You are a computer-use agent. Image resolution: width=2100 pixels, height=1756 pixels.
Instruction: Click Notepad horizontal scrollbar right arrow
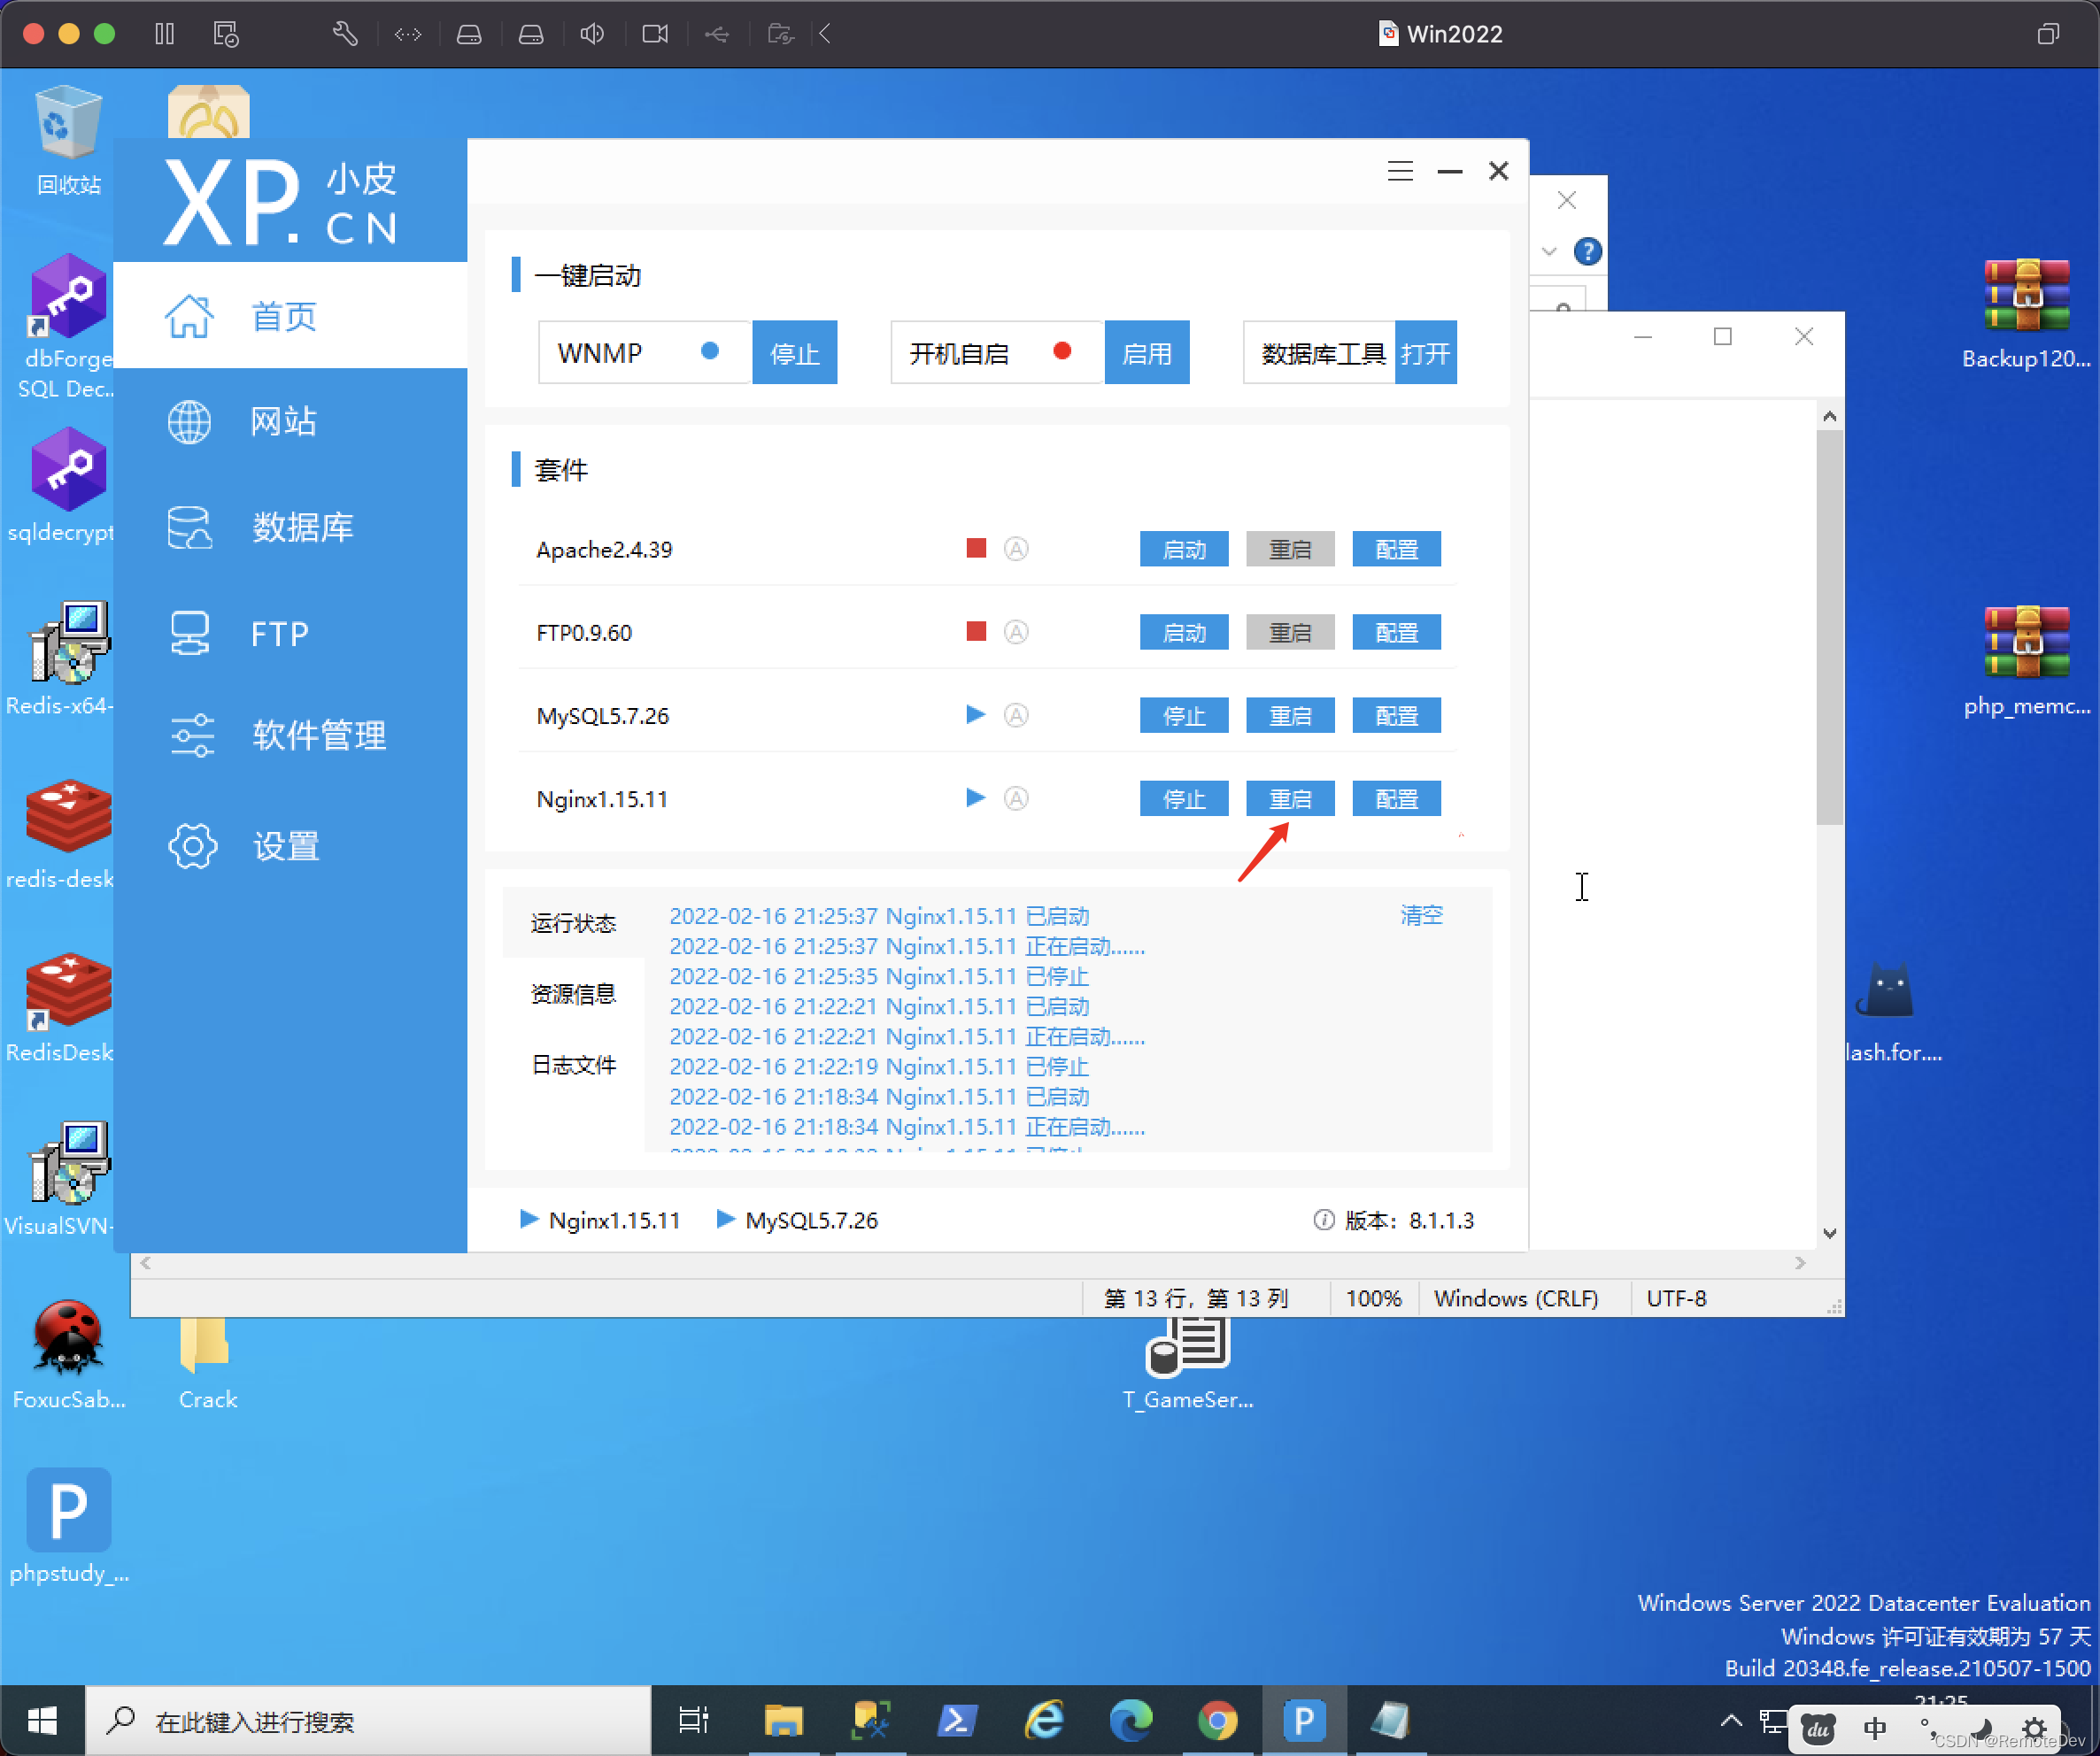1800,1263
